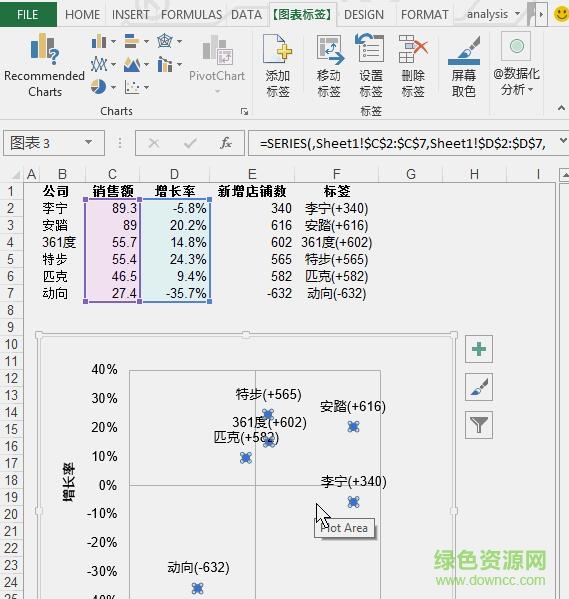Image resolution: width=569 pixels, height=599 pixels.
Task: Click the smiley feedback icon
Action: (561, 15)
